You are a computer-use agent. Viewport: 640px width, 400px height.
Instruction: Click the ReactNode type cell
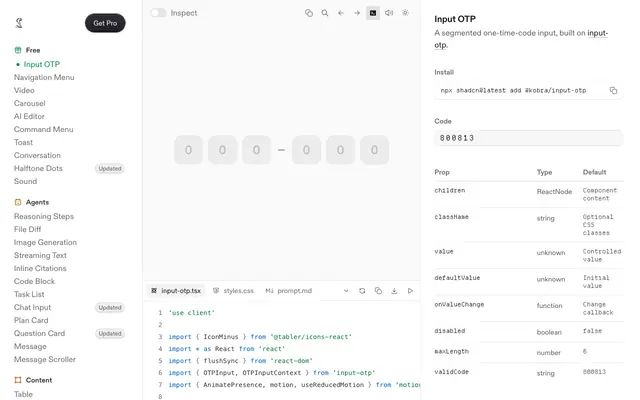pos(554,191)
